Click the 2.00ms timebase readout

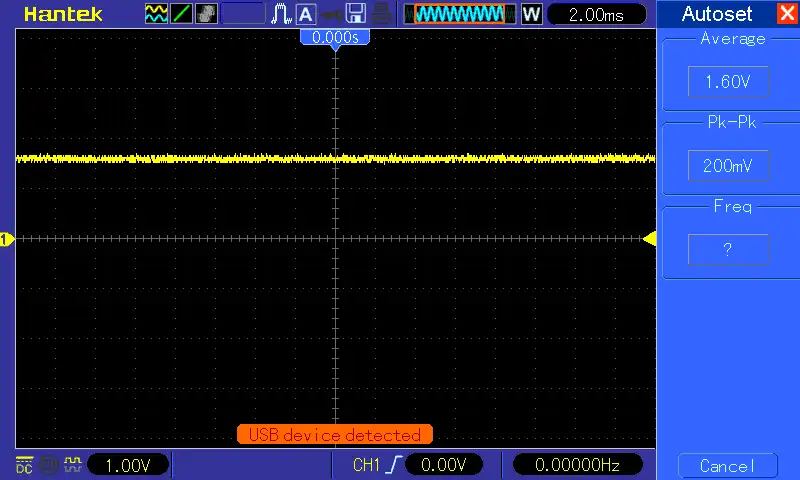coord(596,14)
